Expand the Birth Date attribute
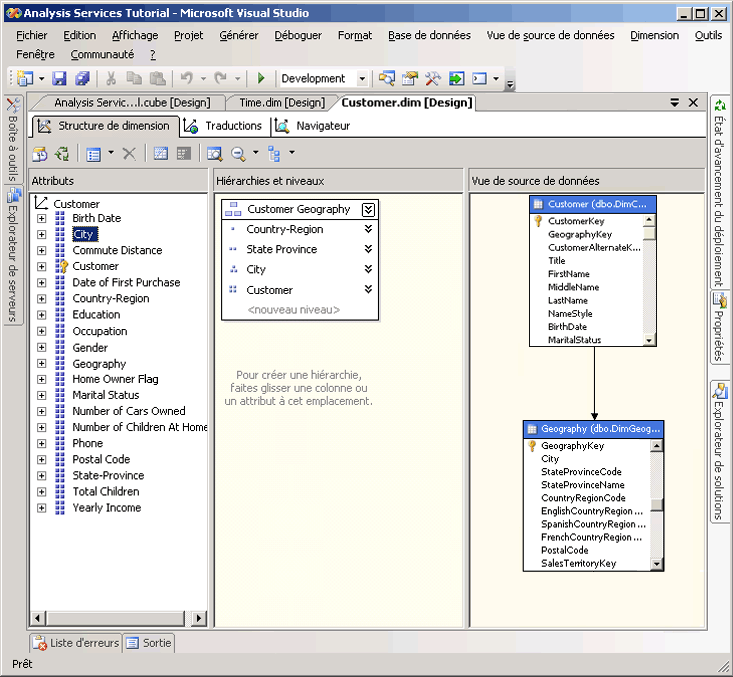 (42, 218)
